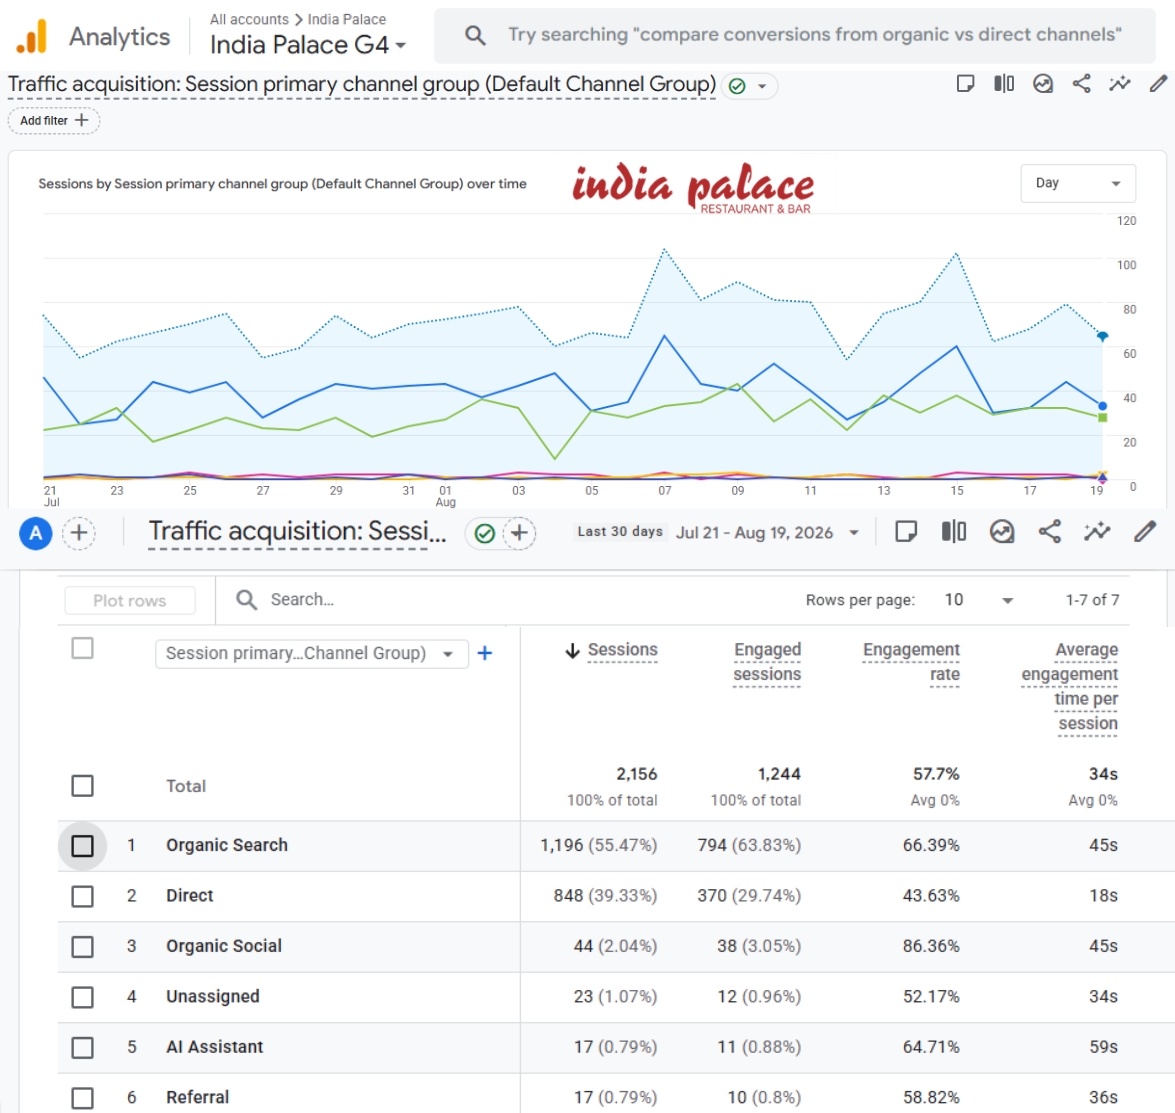The image size is (1175, 1113).
Task: Check the Direct row checkbox
Action: (x=82, y=896)
